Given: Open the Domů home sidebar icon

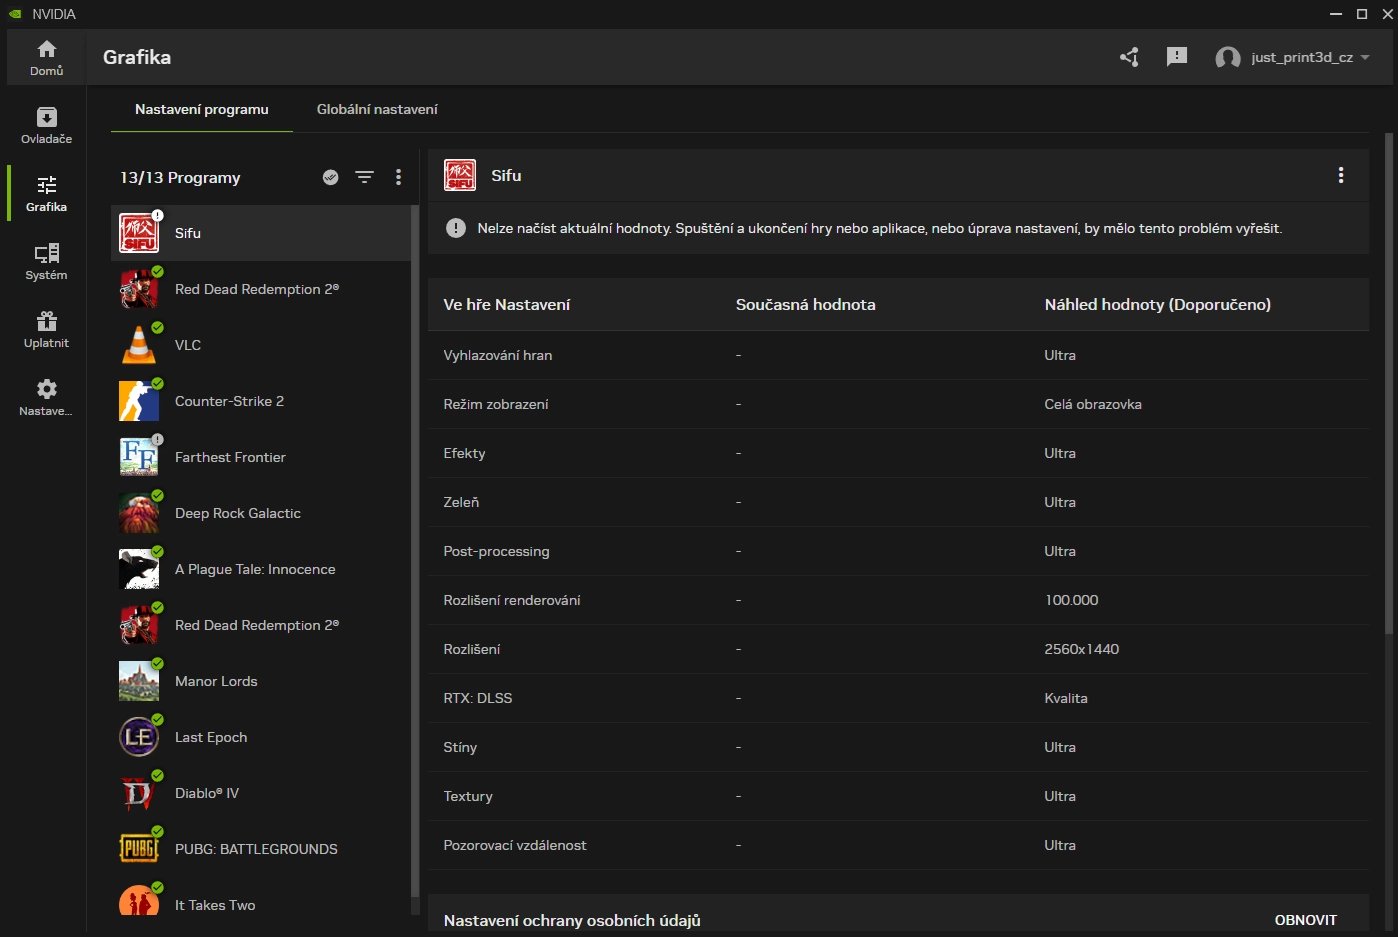Looking at the screenshot, I should [x=46, y=57].
